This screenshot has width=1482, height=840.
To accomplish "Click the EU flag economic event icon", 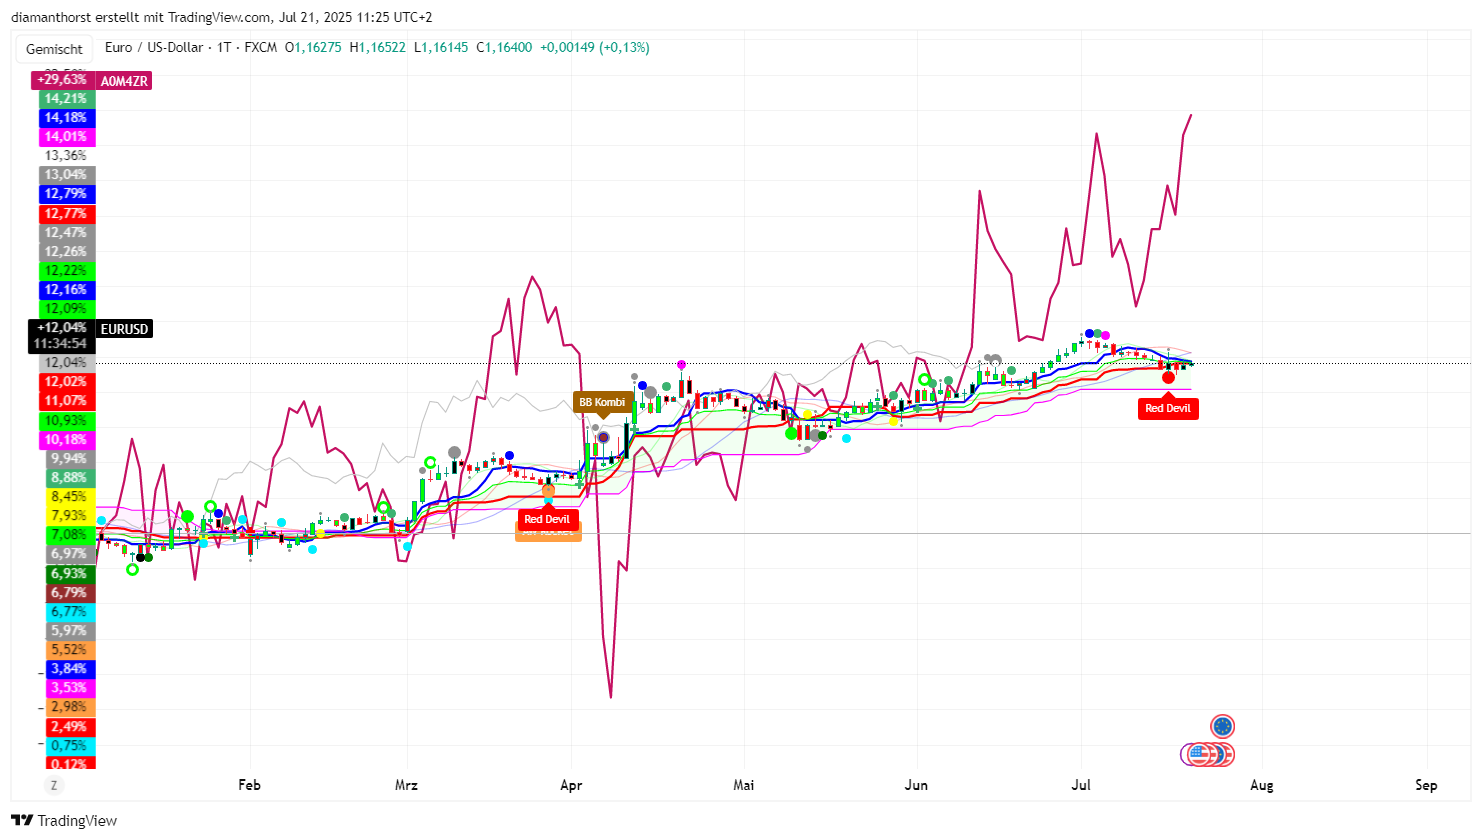I will tap(1222, 726).
